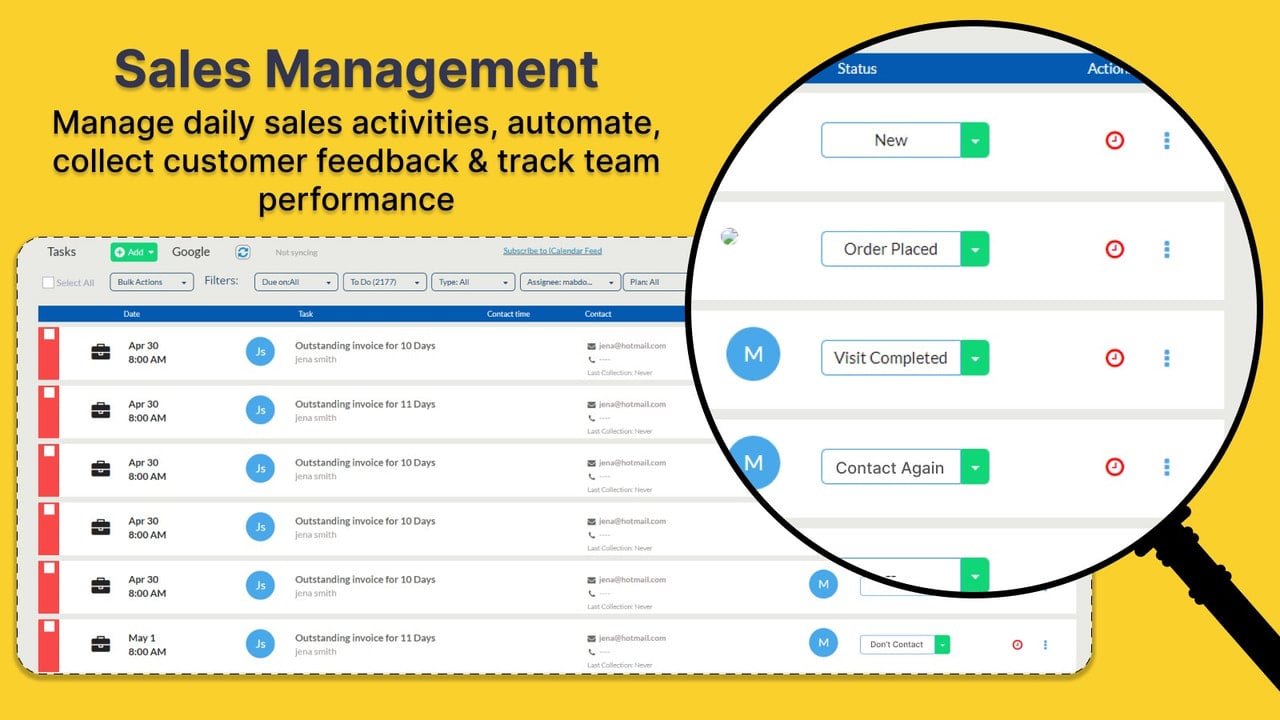The width and height of the screenshot is (1280, 720).
Task: Click jena@hotmail.com in May 1 row
Action: pos(632,638)
